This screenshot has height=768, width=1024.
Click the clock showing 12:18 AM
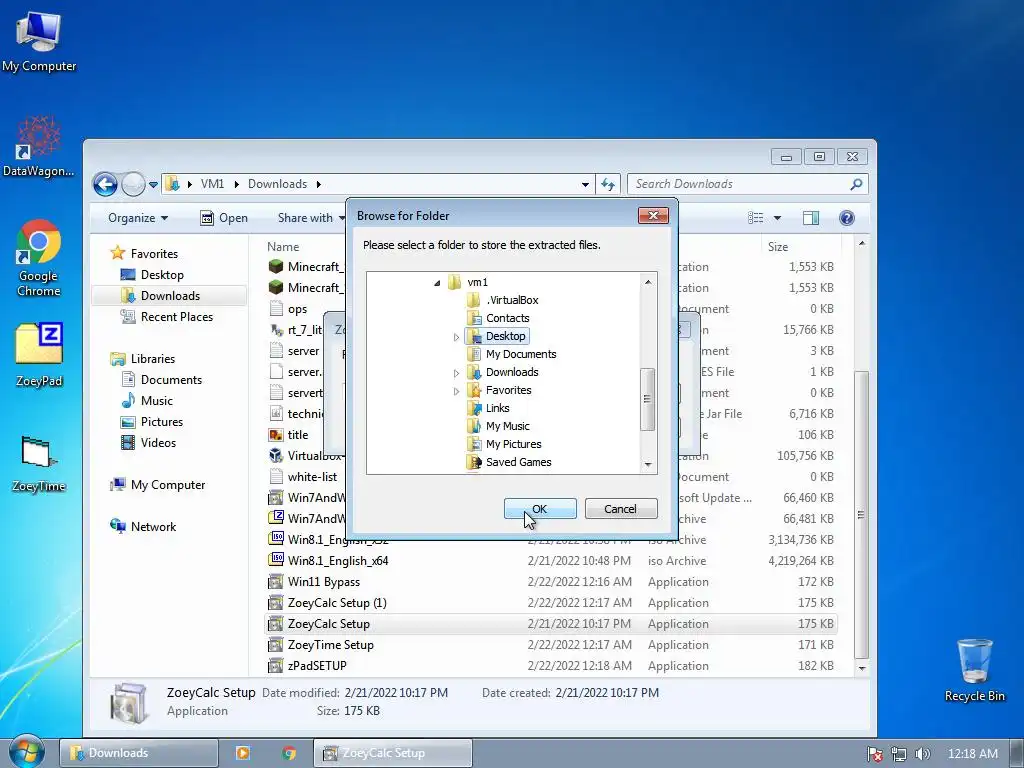coord(972,754)
